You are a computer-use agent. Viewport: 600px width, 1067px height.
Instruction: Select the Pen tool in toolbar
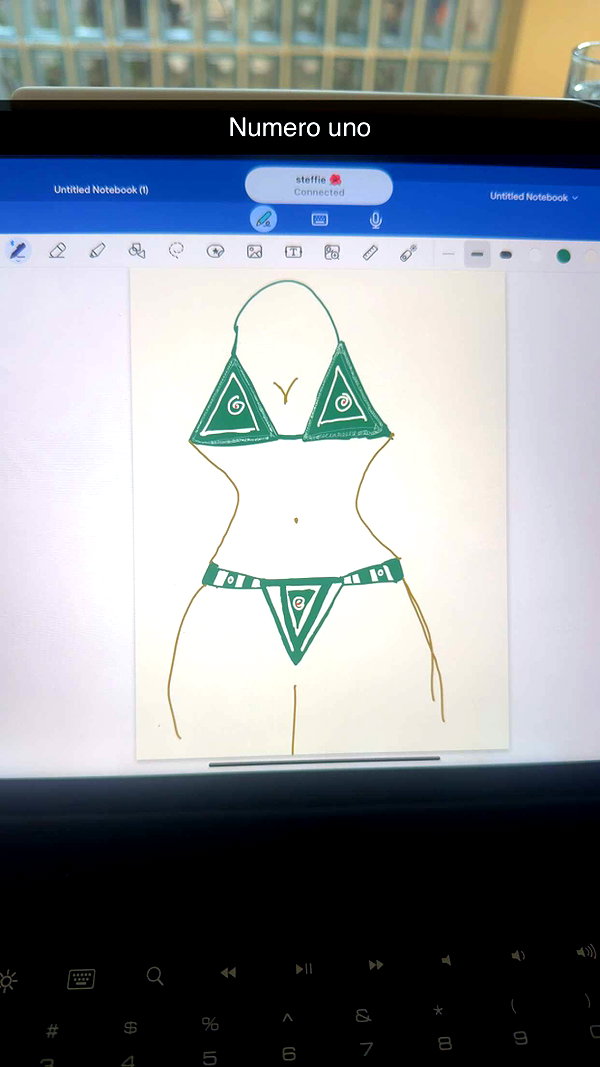click(18, 250)
